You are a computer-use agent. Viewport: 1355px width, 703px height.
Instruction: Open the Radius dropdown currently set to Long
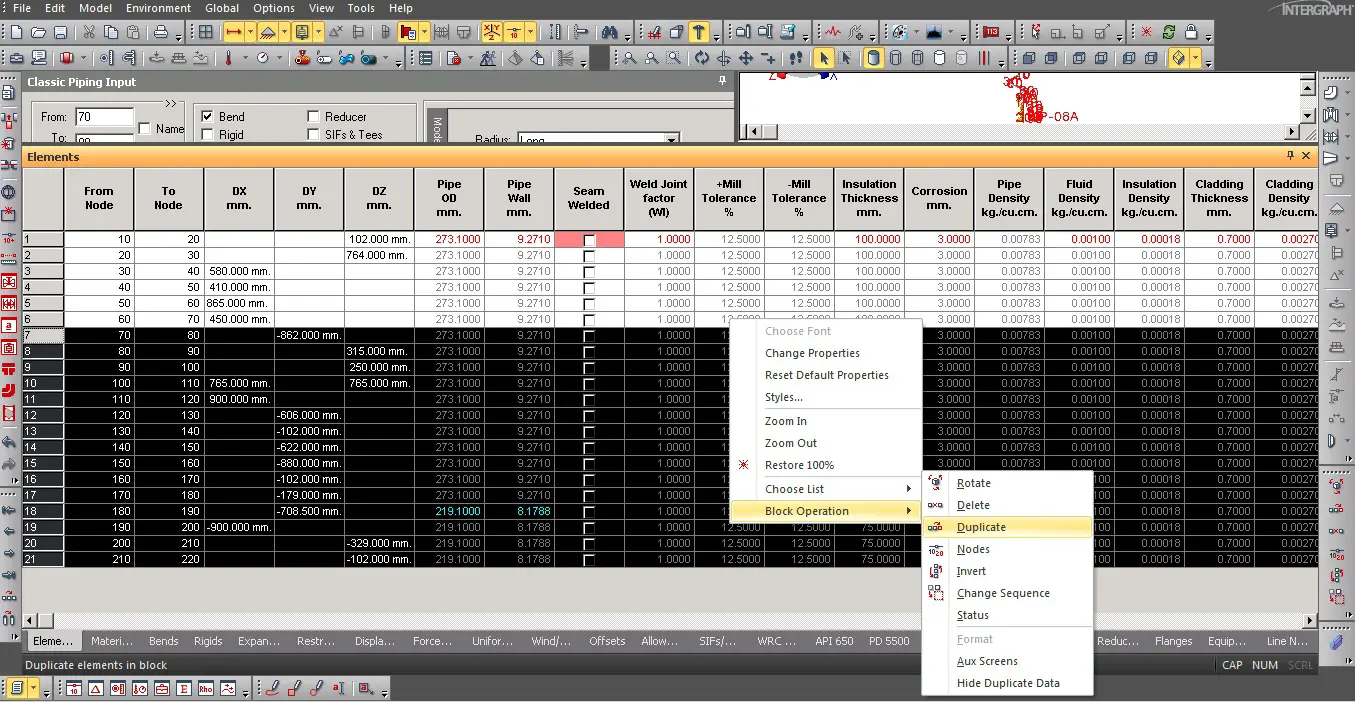(x=670, y=137)
